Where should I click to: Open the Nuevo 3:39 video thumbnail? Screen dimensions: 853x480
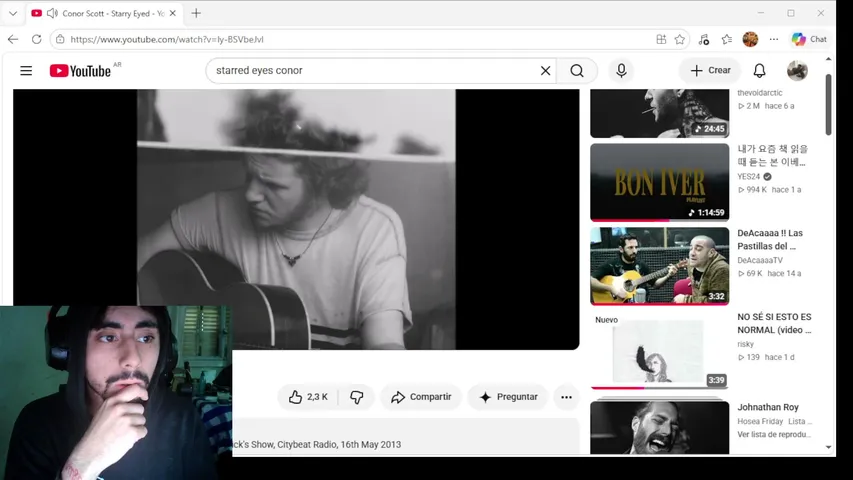659,350
